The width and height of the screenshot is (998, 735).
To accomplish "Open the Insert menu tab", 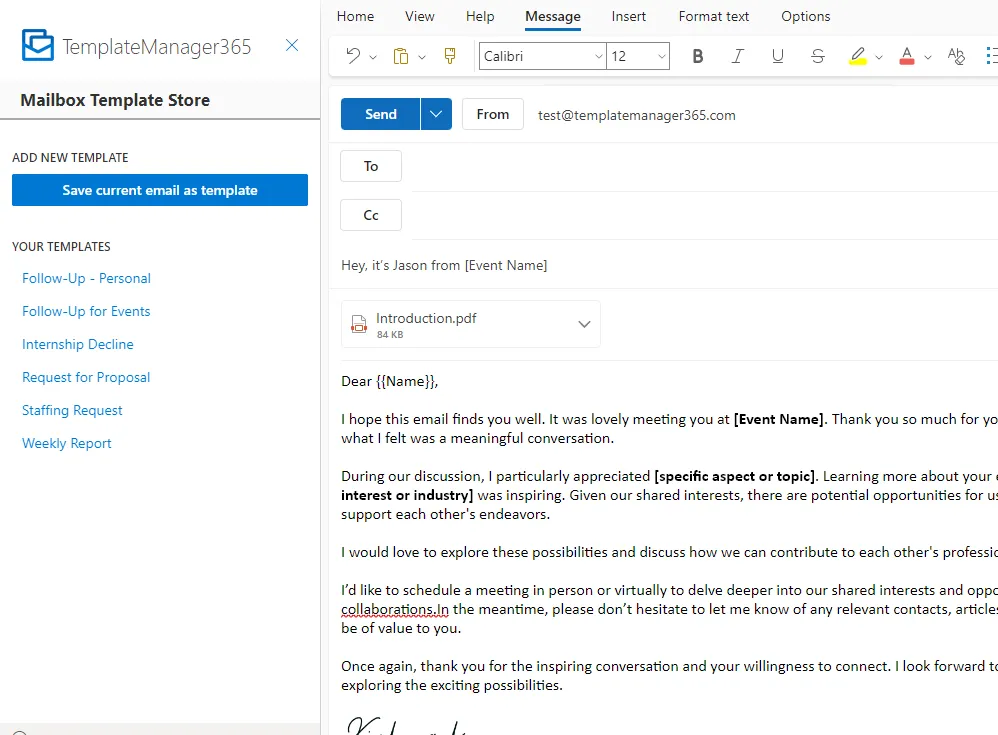I will point(628,16).
